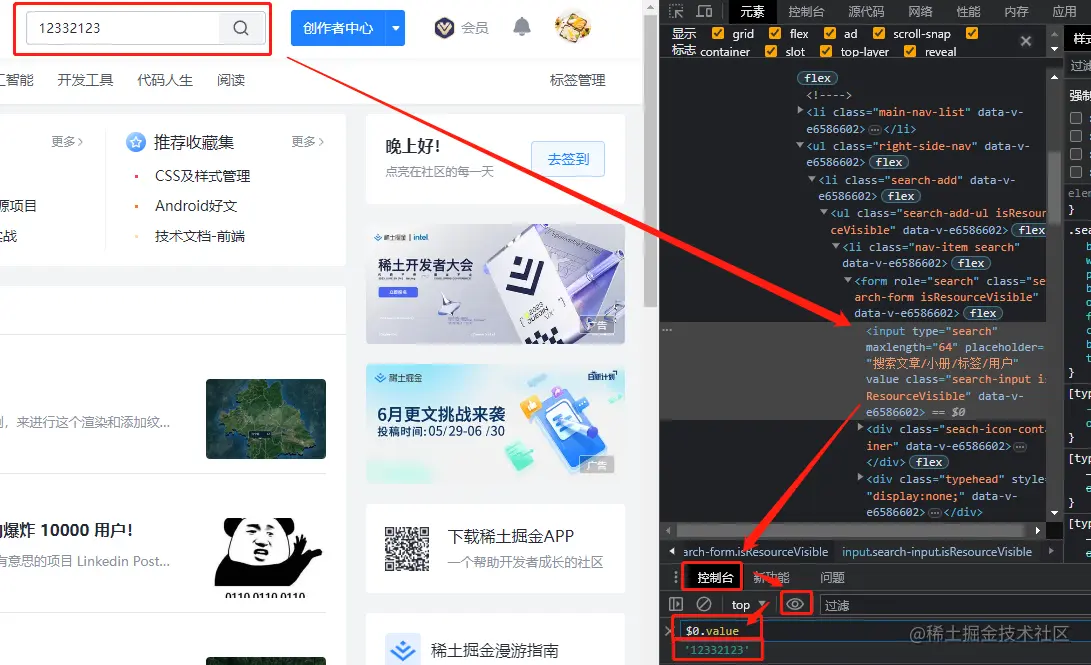Open the console sidebar panel icon
Screen dimensions: 1091x665
(677, 603)
